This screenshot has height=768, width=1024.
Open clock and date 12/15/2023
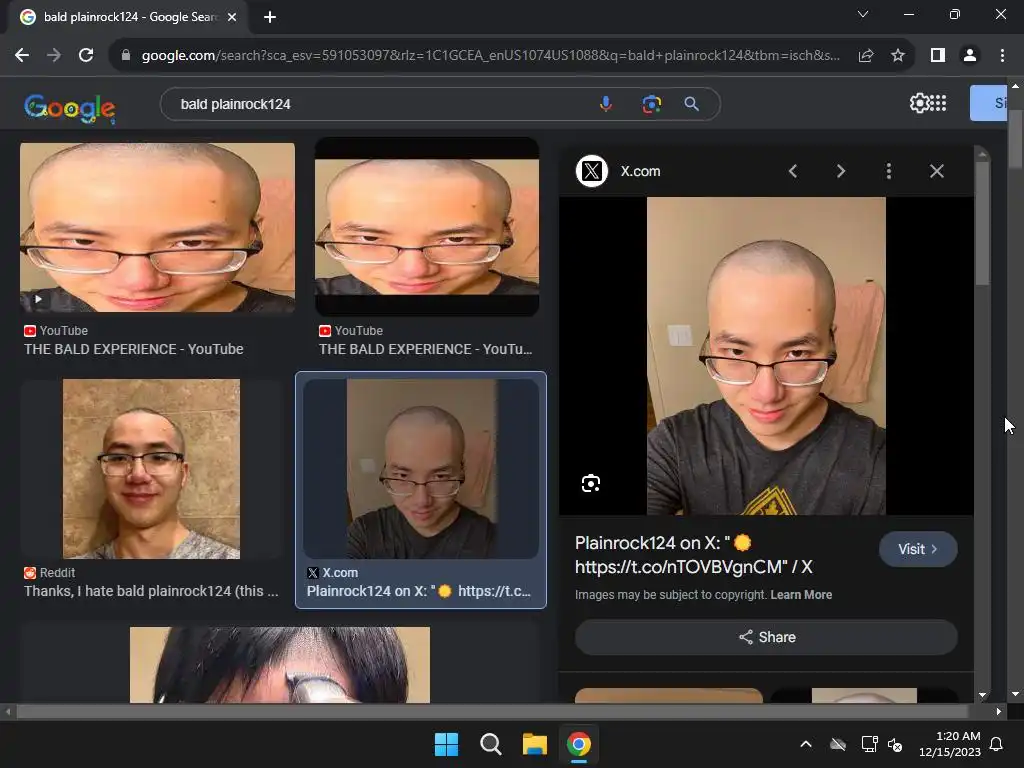[950, 744]
